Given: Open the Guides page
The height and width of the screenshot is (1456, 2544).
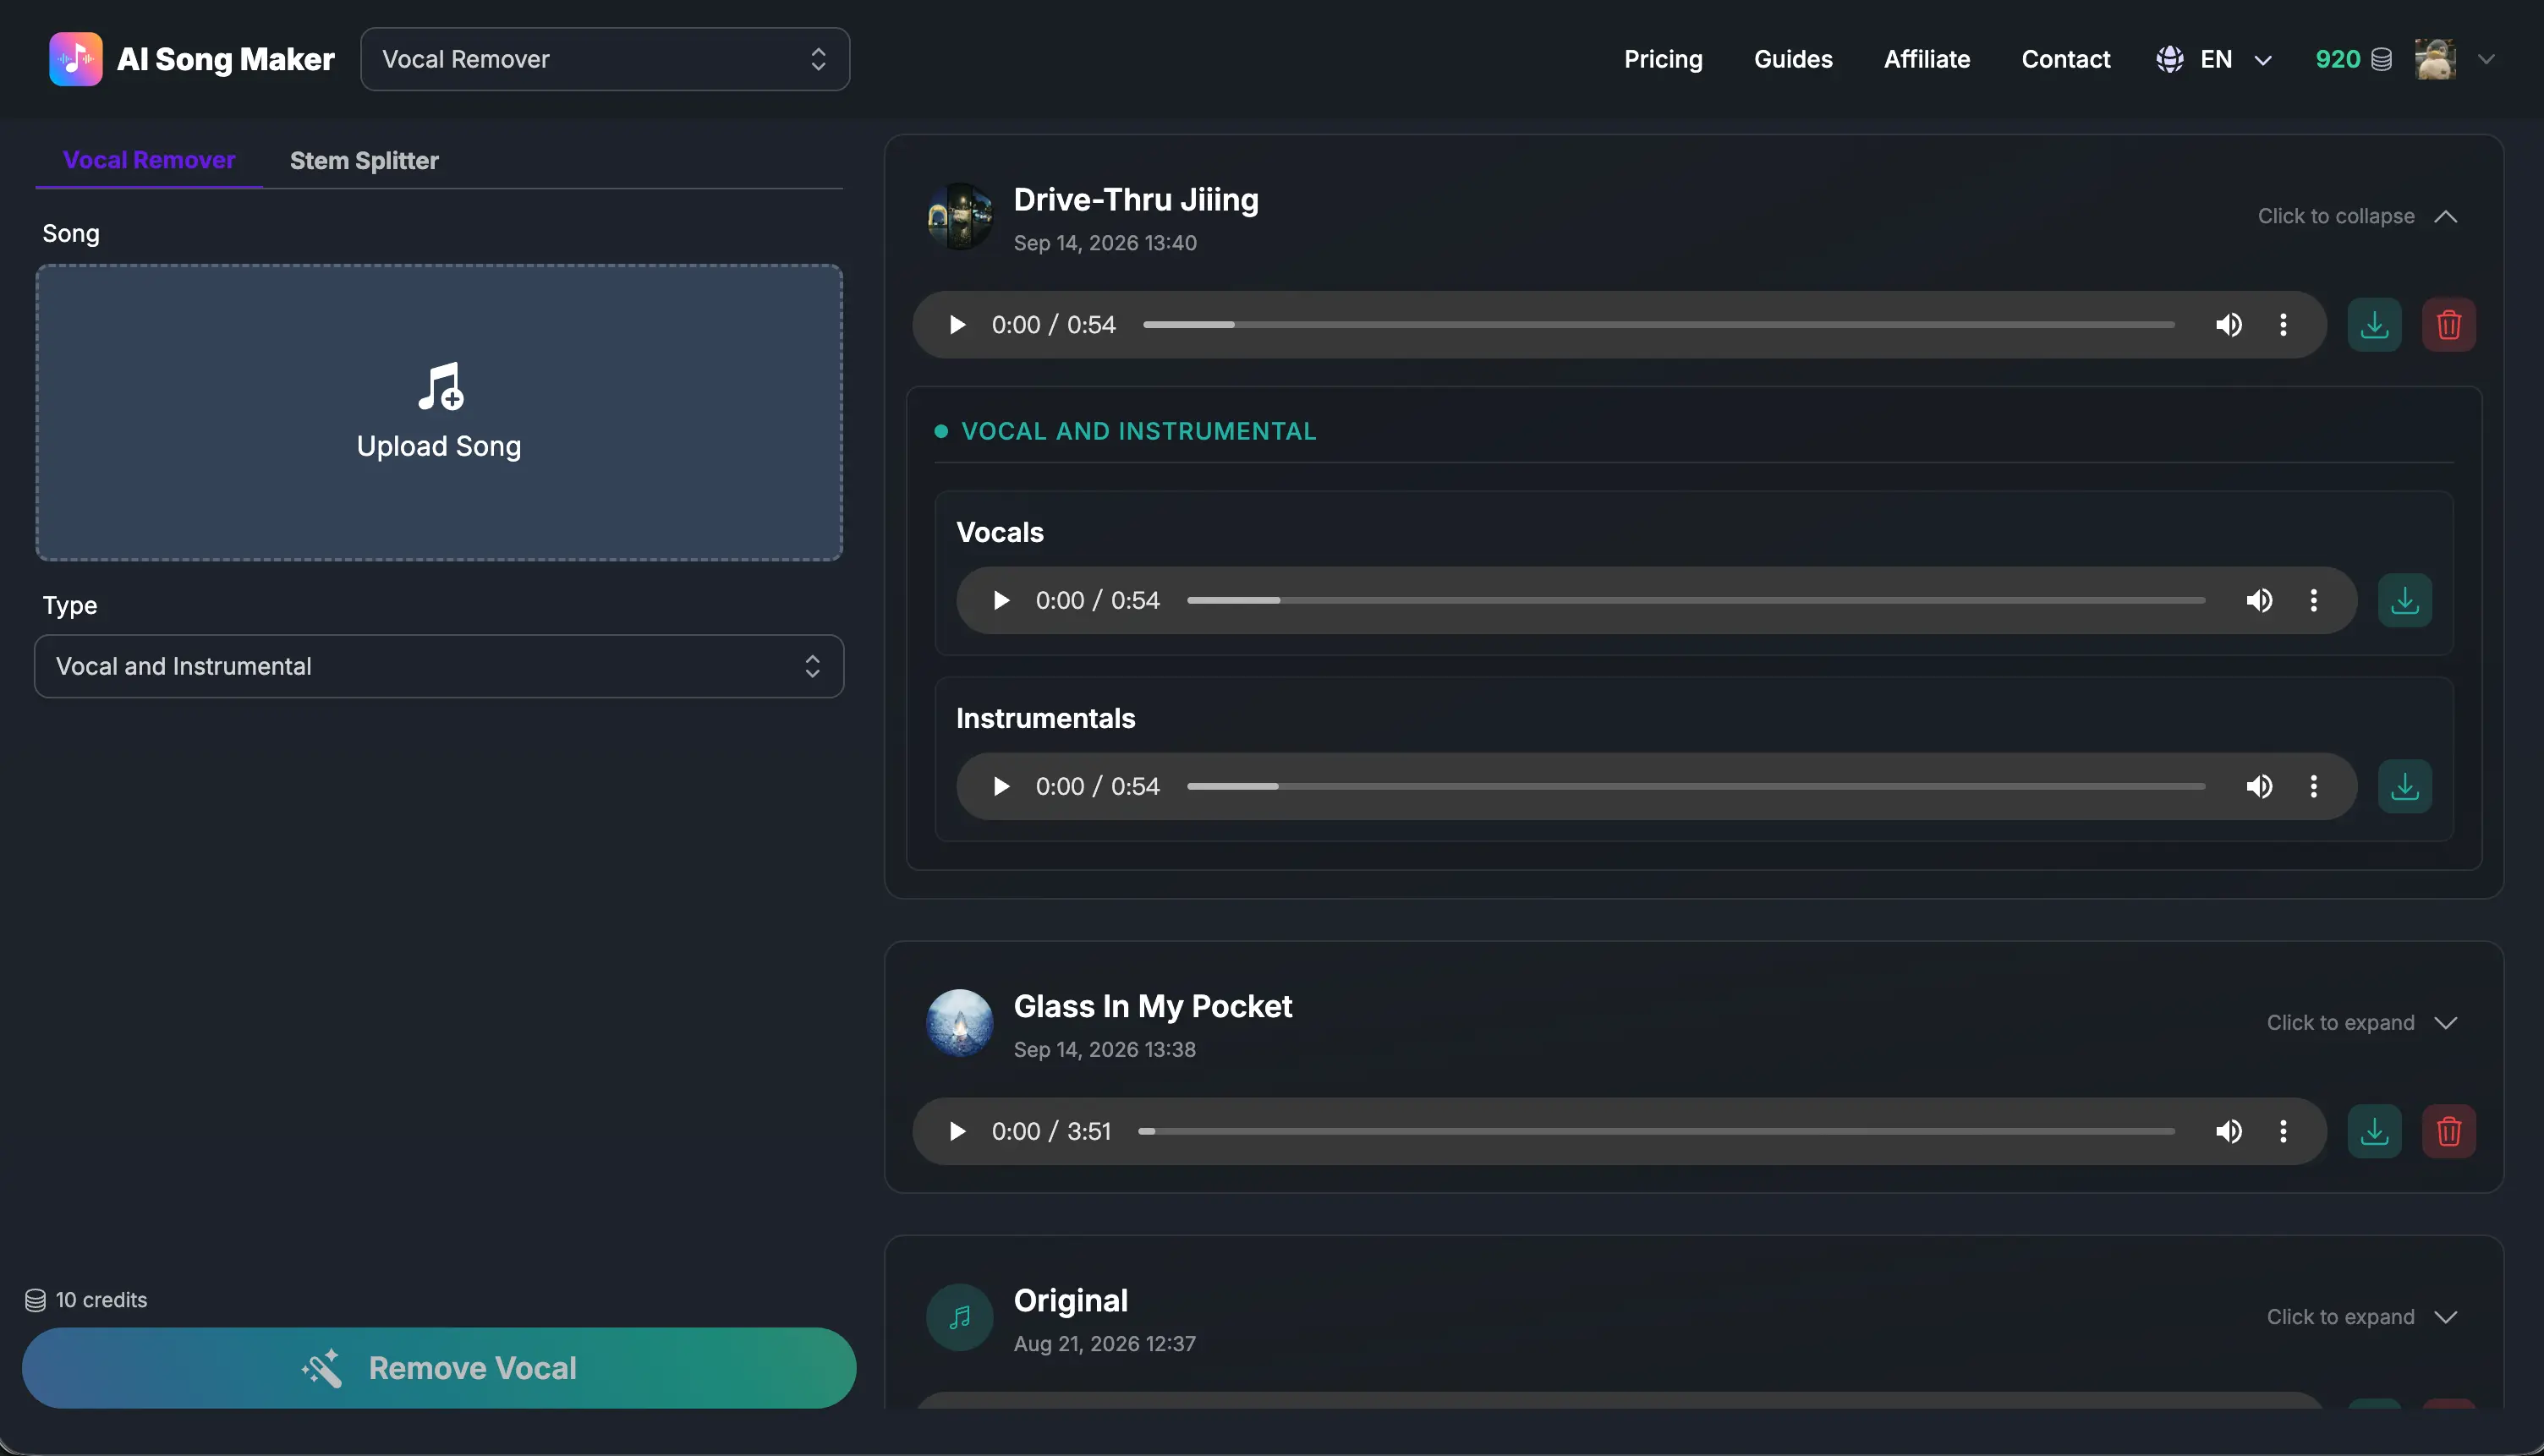Looking at the screenshot, I should (1793, 60).
